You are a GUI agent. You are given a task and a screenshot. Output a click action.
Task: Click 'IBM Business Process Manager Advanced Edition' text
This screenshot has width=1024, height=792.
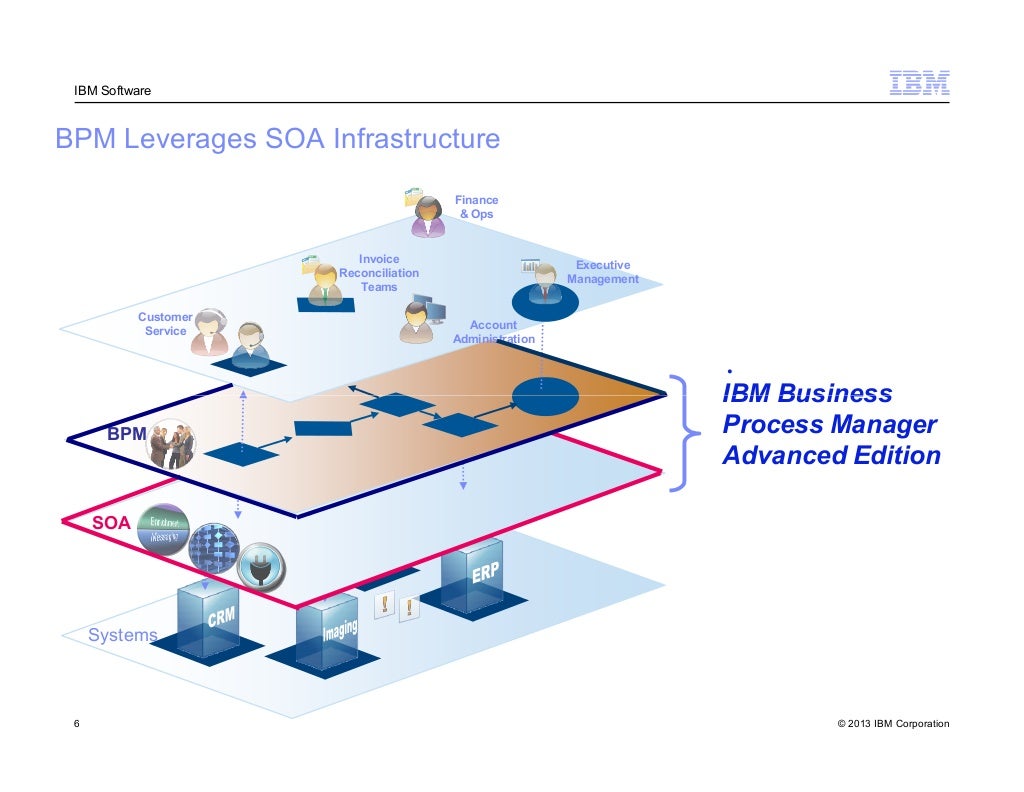(831, 424)
